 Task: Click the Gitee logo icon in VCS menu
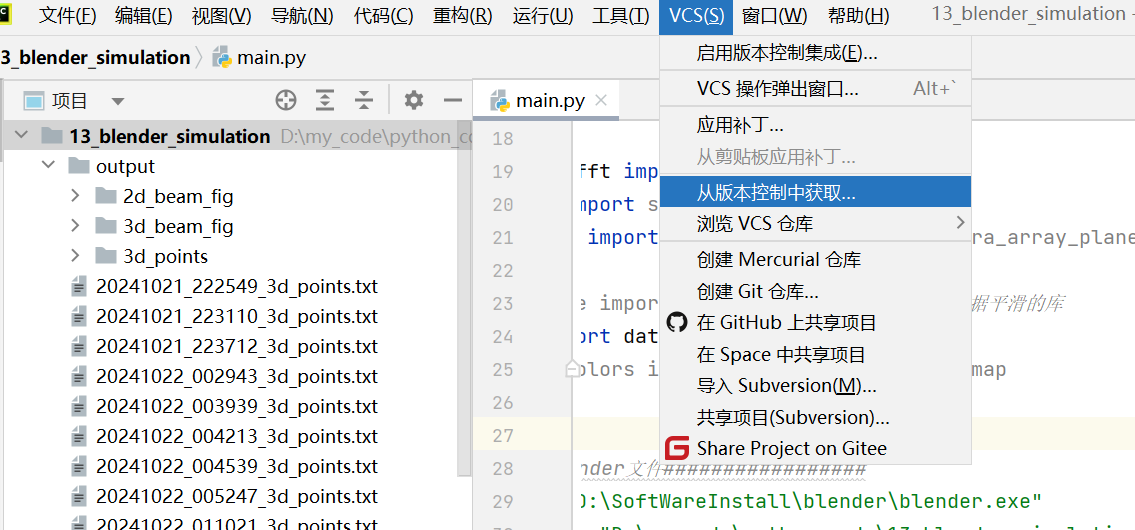click(x=678, y=449)
